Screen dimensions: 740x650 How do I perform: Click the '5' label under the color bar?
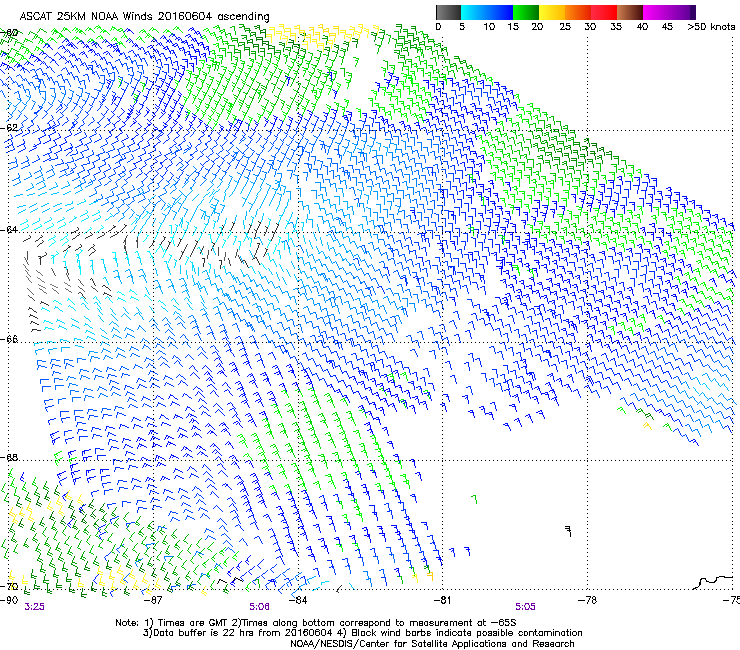pyautogui.click(x=462, y=27)
